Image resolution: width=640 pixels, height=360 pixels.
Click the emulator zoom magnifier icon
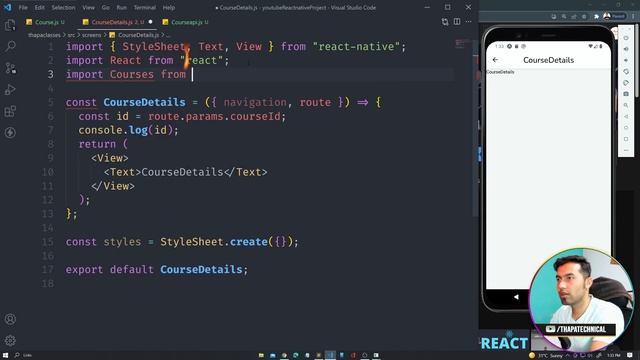[x=626, y=105]
